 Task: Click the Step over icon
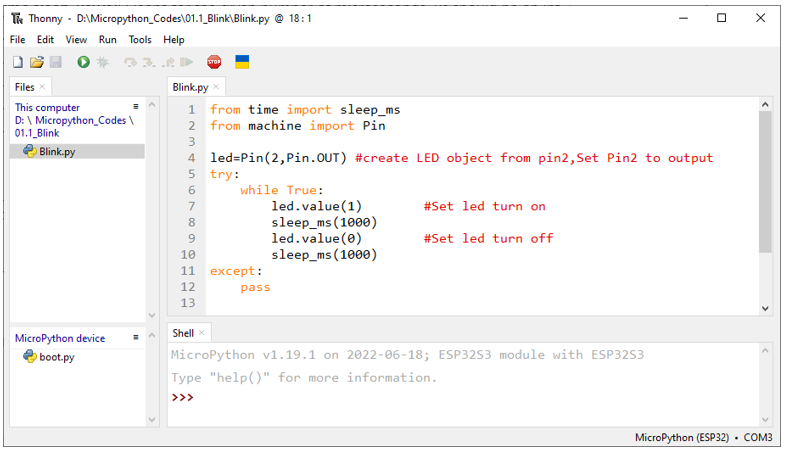(130, 62)
